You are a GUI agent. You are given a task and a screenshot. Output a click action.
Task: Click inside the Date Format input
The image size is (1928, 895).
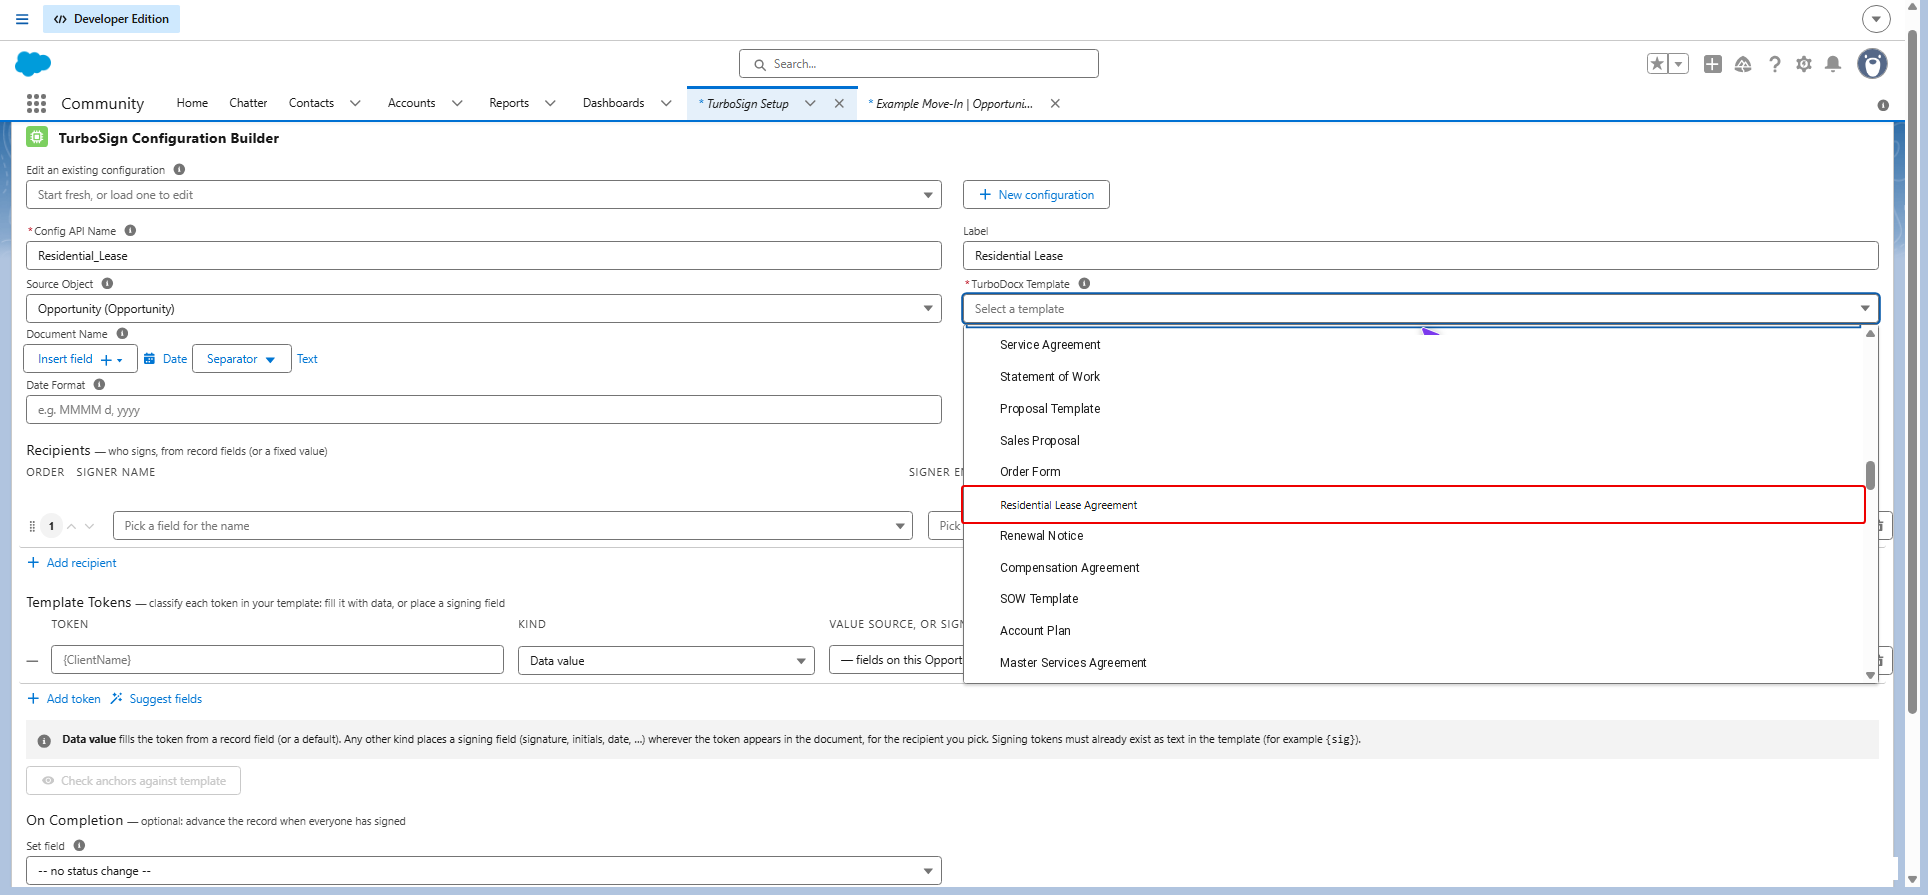[484, 410]
